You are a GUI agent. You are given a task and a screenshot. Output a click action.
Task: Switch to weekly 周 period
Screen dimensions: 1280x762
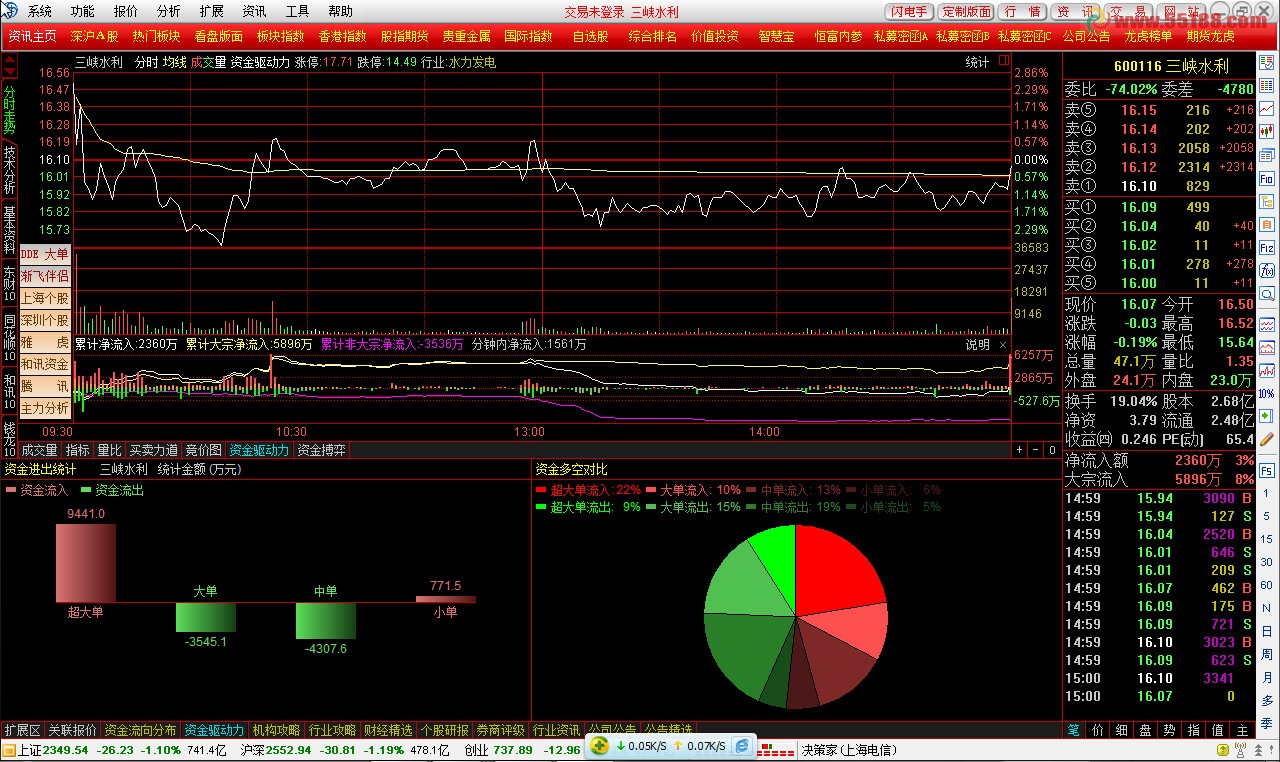coord(1267,653)
